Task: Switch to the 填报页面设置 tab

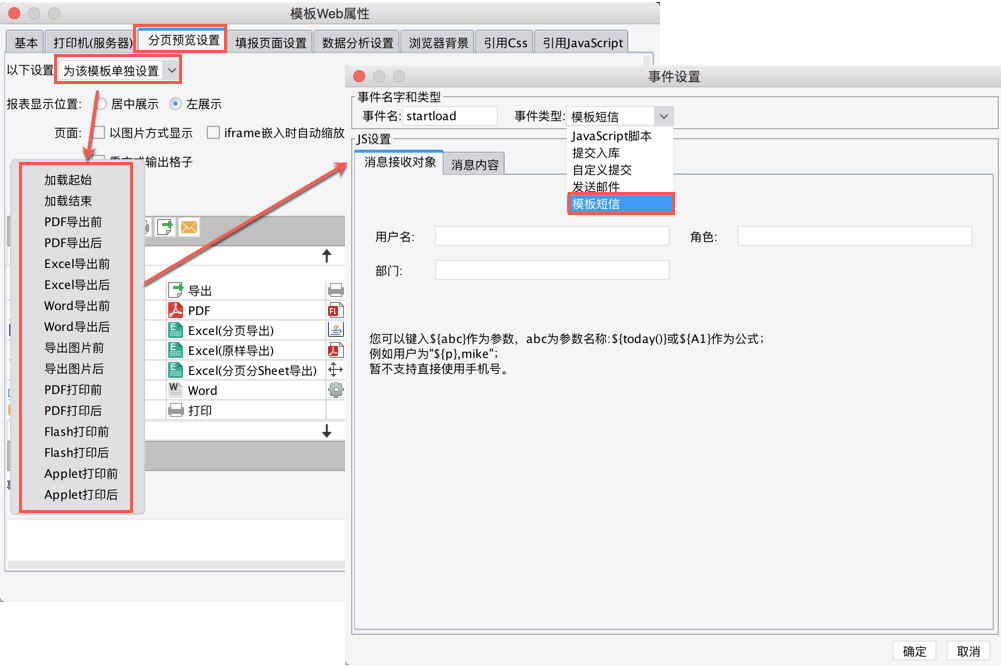Action: point(271,43)
